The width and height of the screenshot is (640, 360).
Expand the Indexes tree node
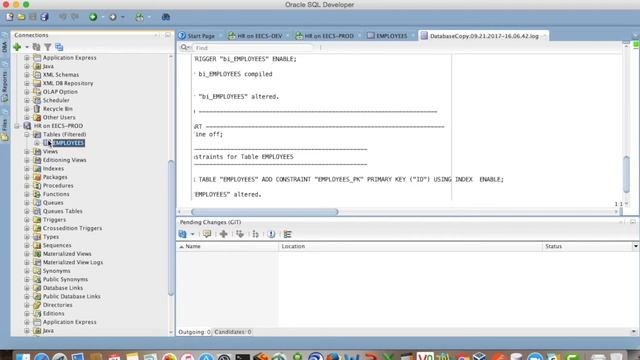27,169
